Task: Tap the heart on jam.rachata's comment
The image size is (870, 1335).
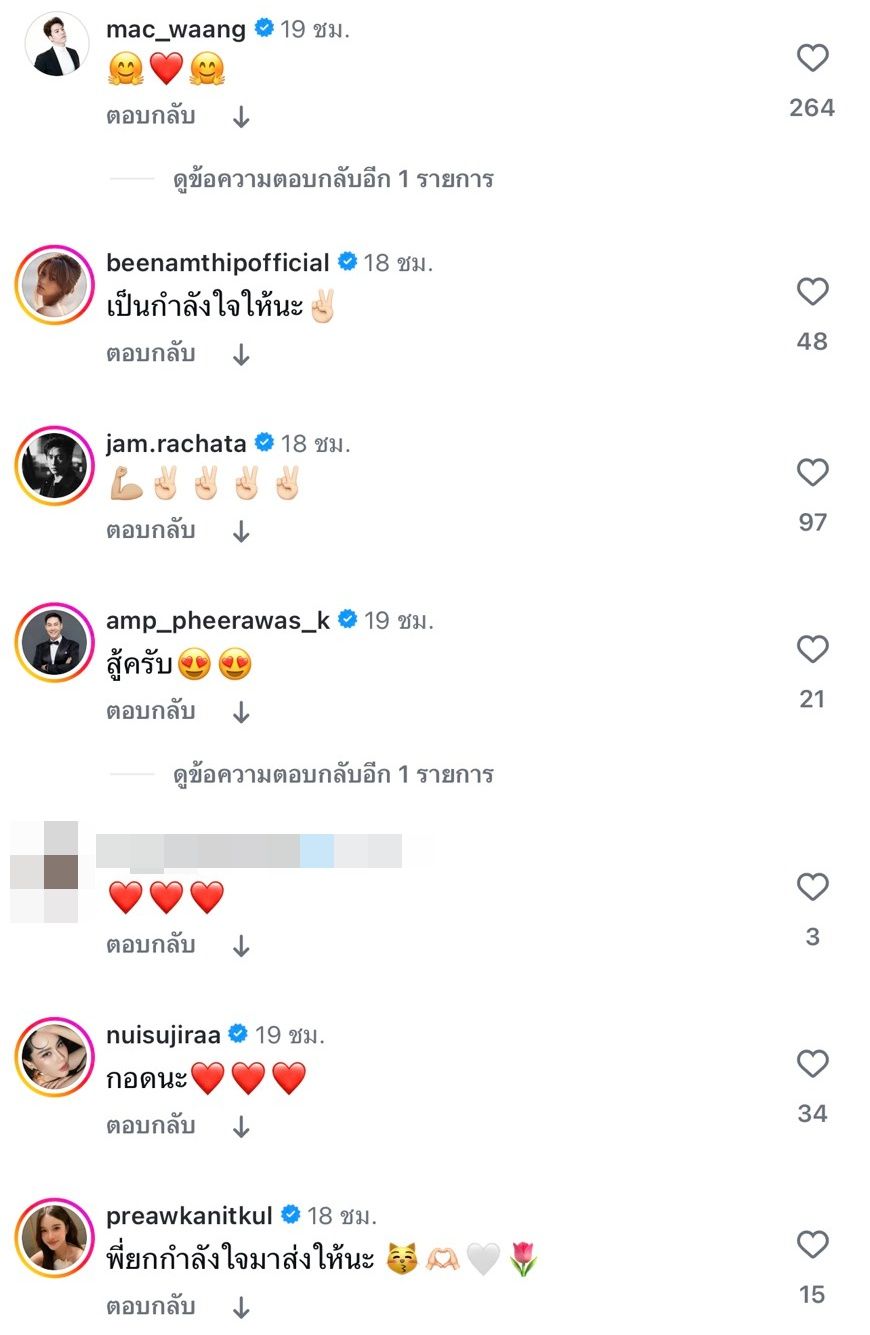Action: 812,472
